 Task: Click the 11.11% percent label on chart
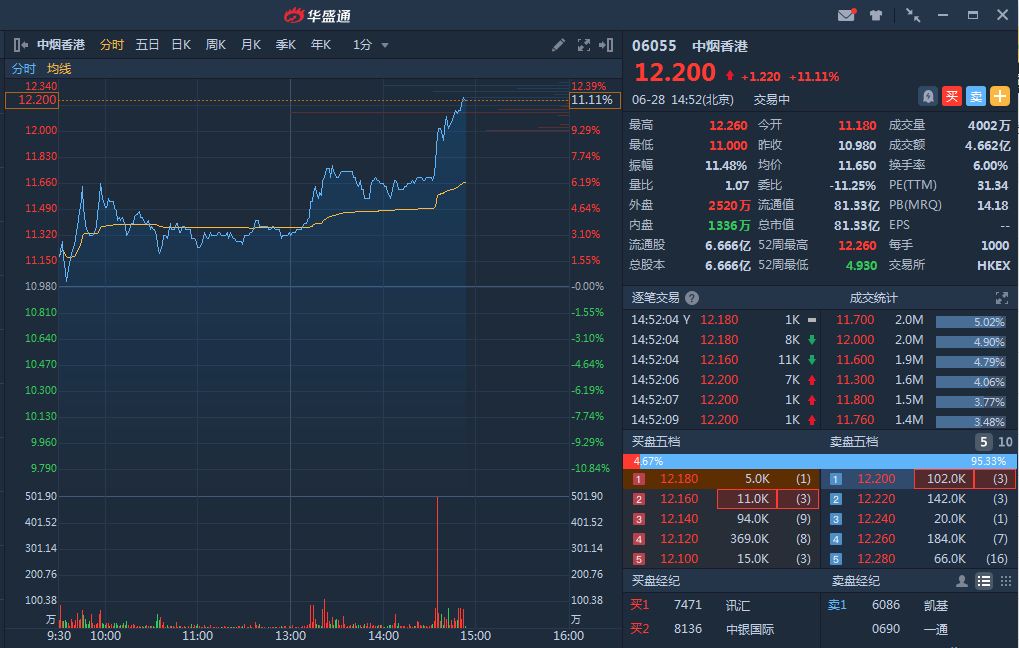[595, 100]
